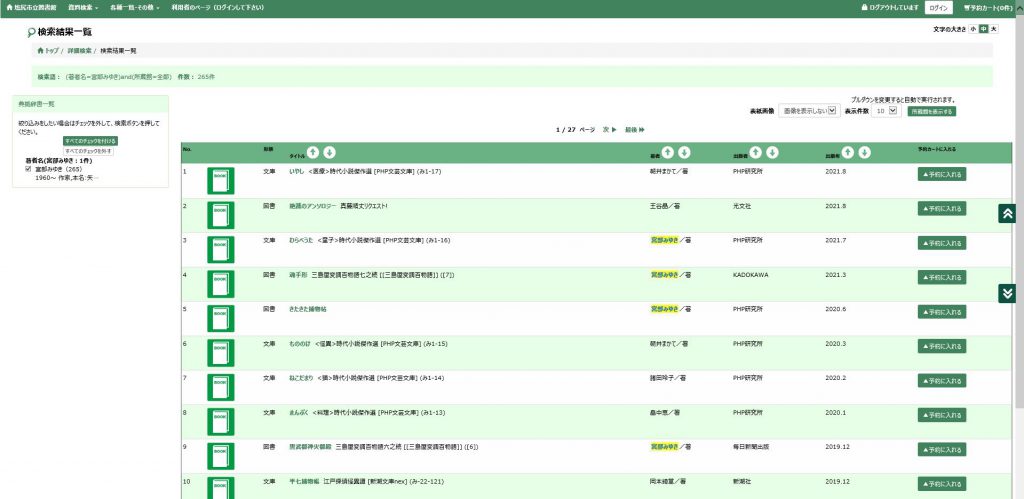Open the 表紙画像 cover image dropdown
1024x499 pixels.
tap(809, 111)
